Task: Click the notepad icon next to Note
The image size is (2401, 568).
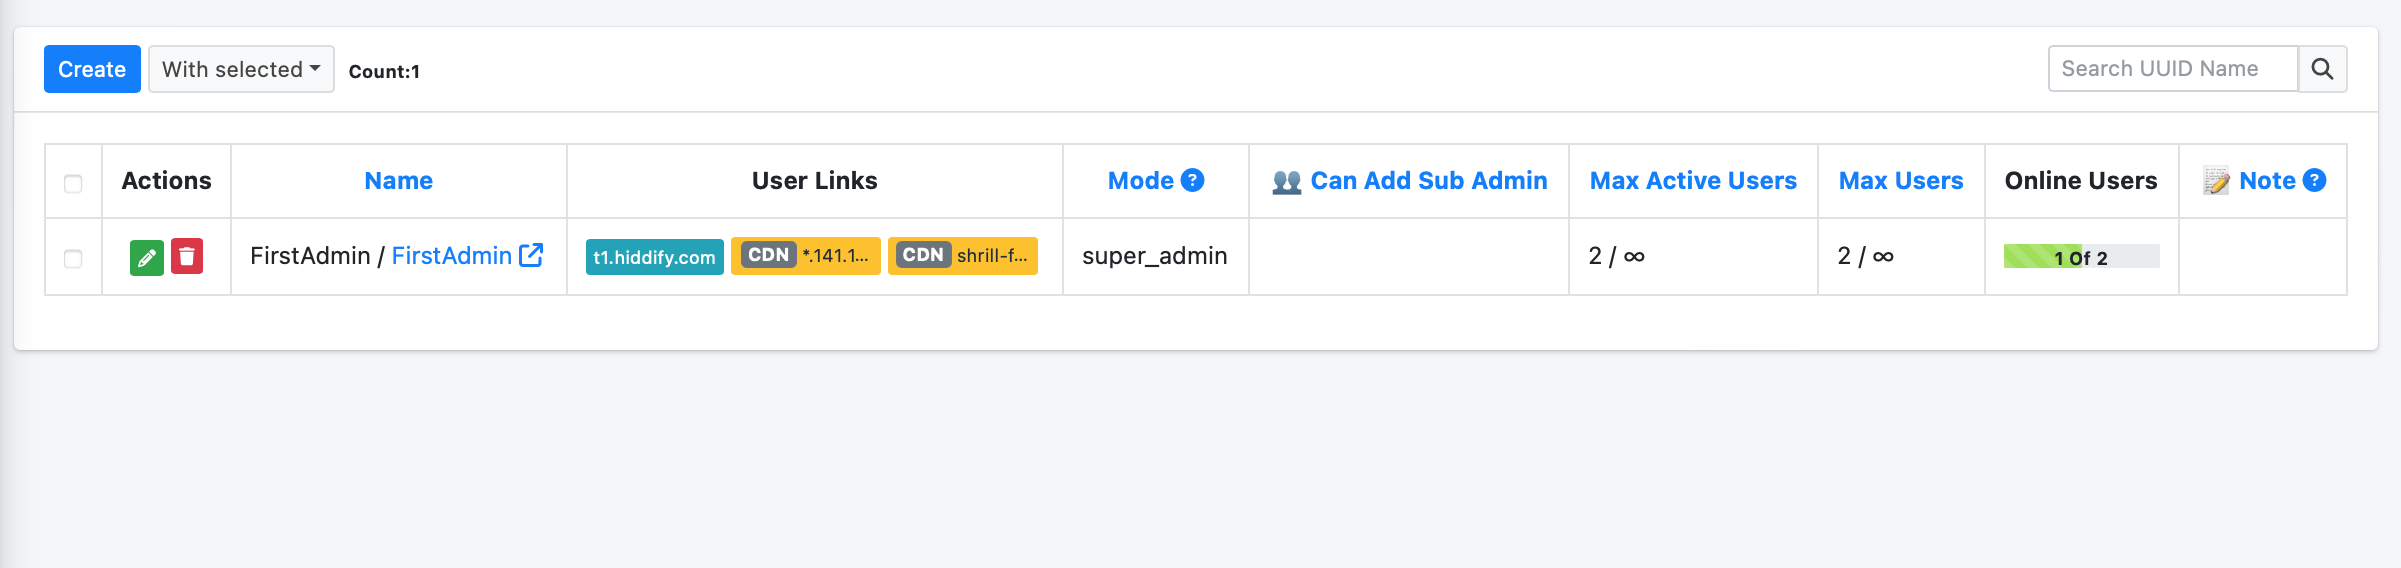Action: [2216, 181]
